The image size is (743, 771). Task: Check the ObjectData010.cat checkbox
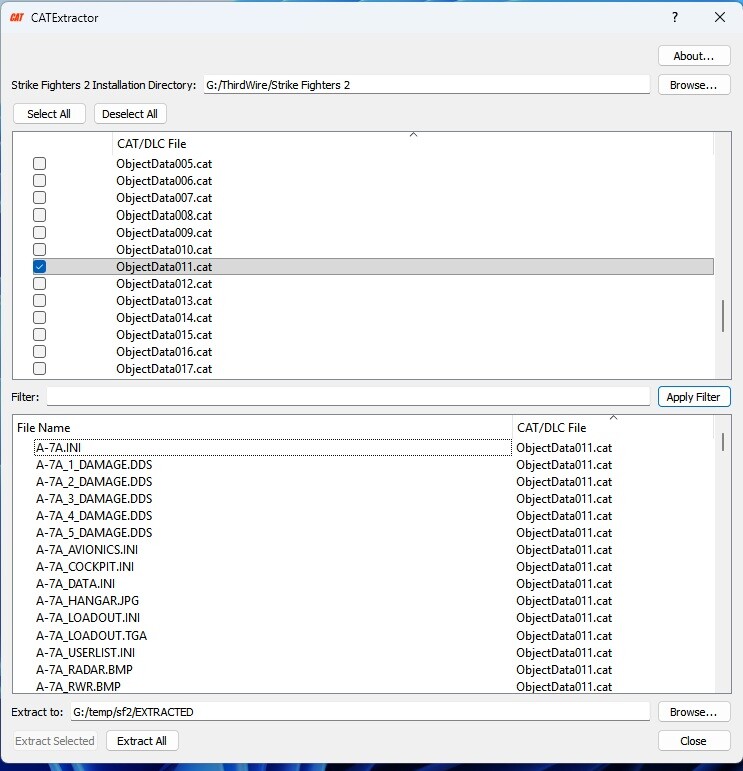[x=39, y=249]
